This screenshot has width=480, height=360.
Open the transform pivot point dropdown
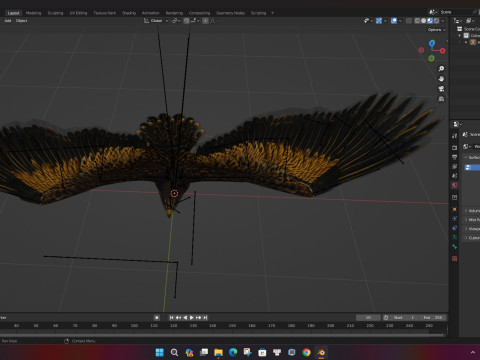pos(176,21)
